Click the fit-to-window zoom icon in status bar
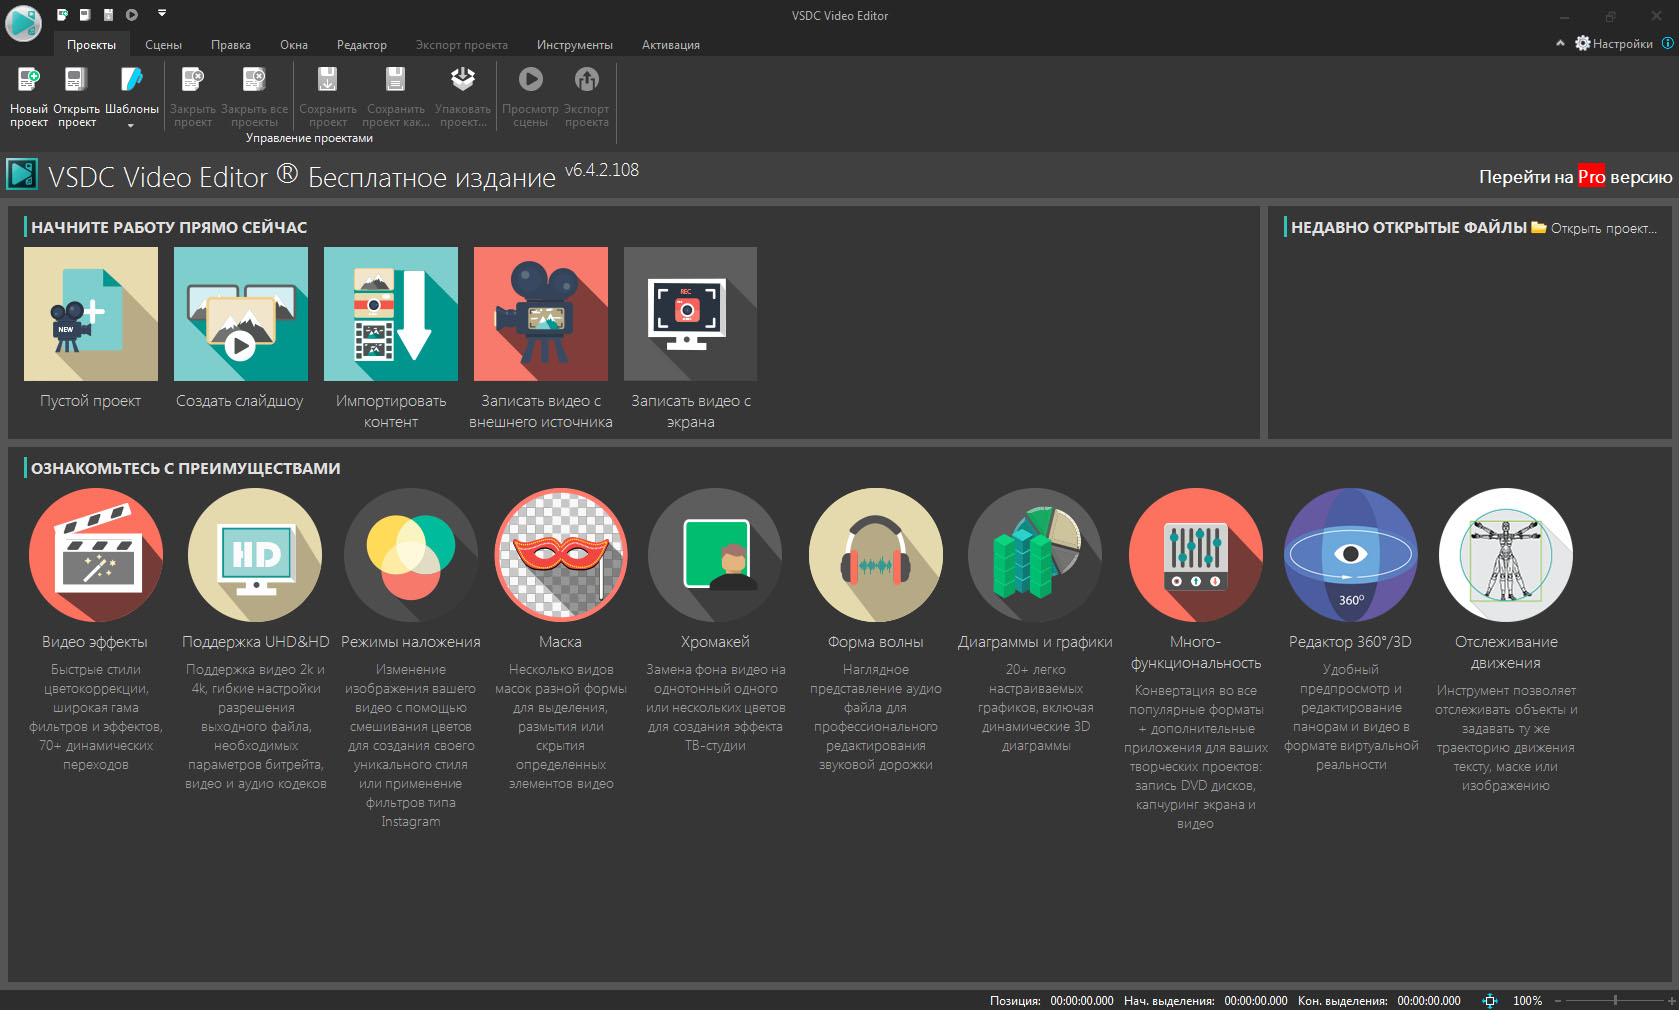The height and width of the screenshot is (1010, 1679). pyautogui.click(x=1490, y=1000)
